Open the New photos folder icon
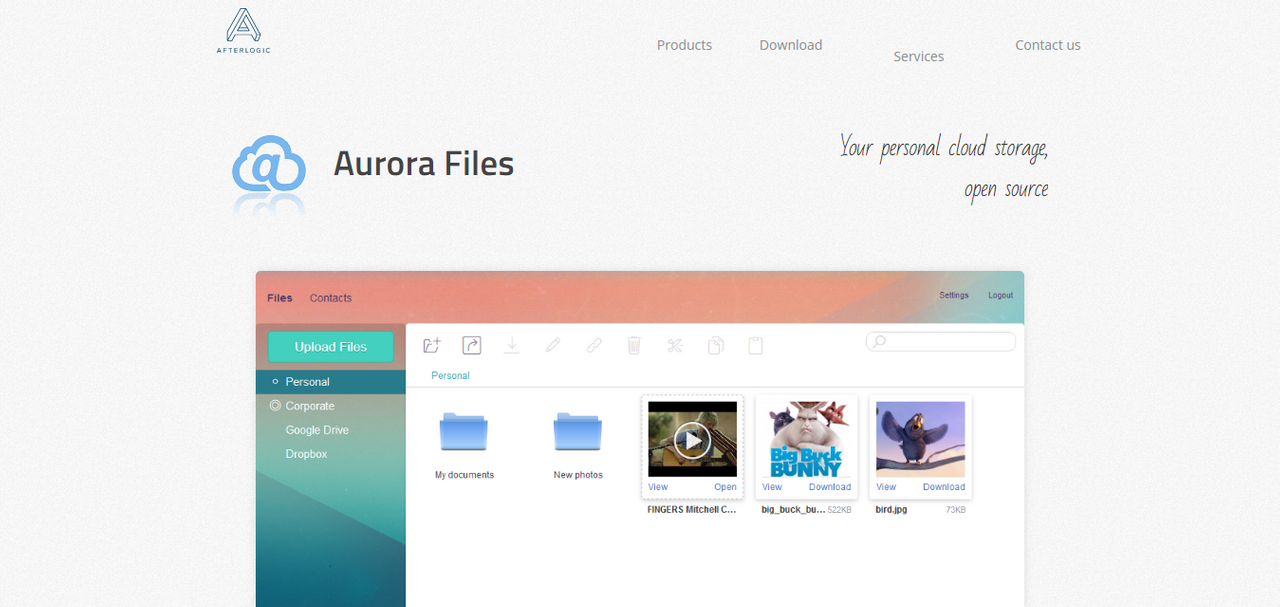This screenshot has height=607, width=1280. point(578,431)
